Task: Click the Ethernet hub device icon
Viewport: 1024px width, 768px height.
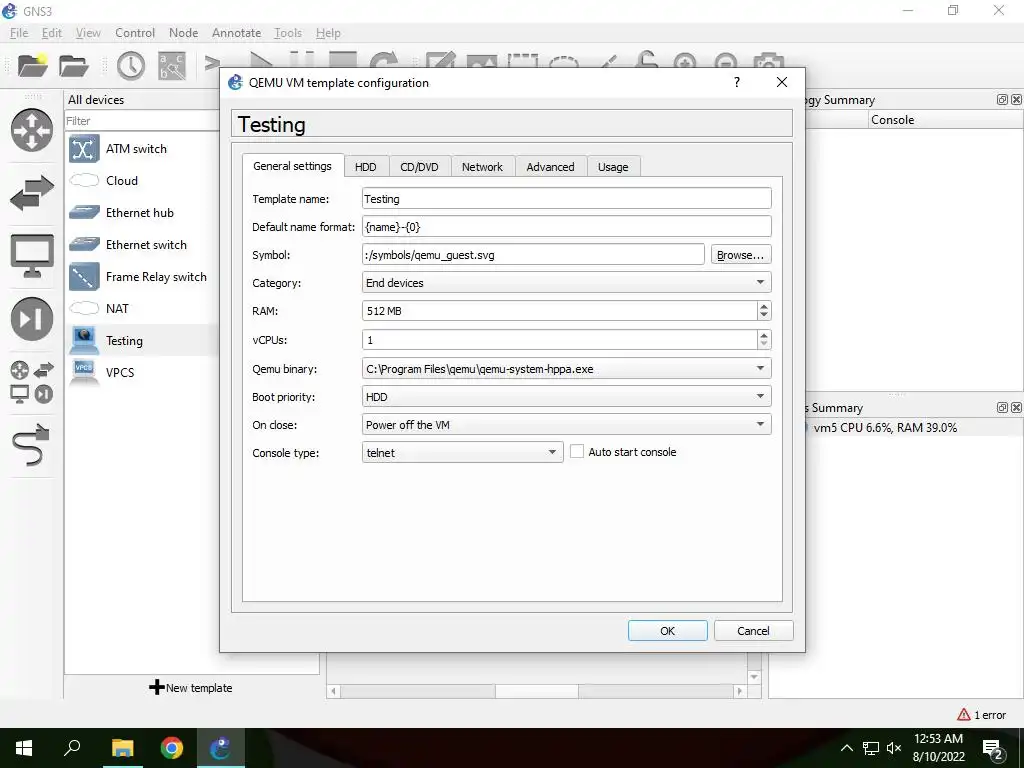Action: coord(84,212)
